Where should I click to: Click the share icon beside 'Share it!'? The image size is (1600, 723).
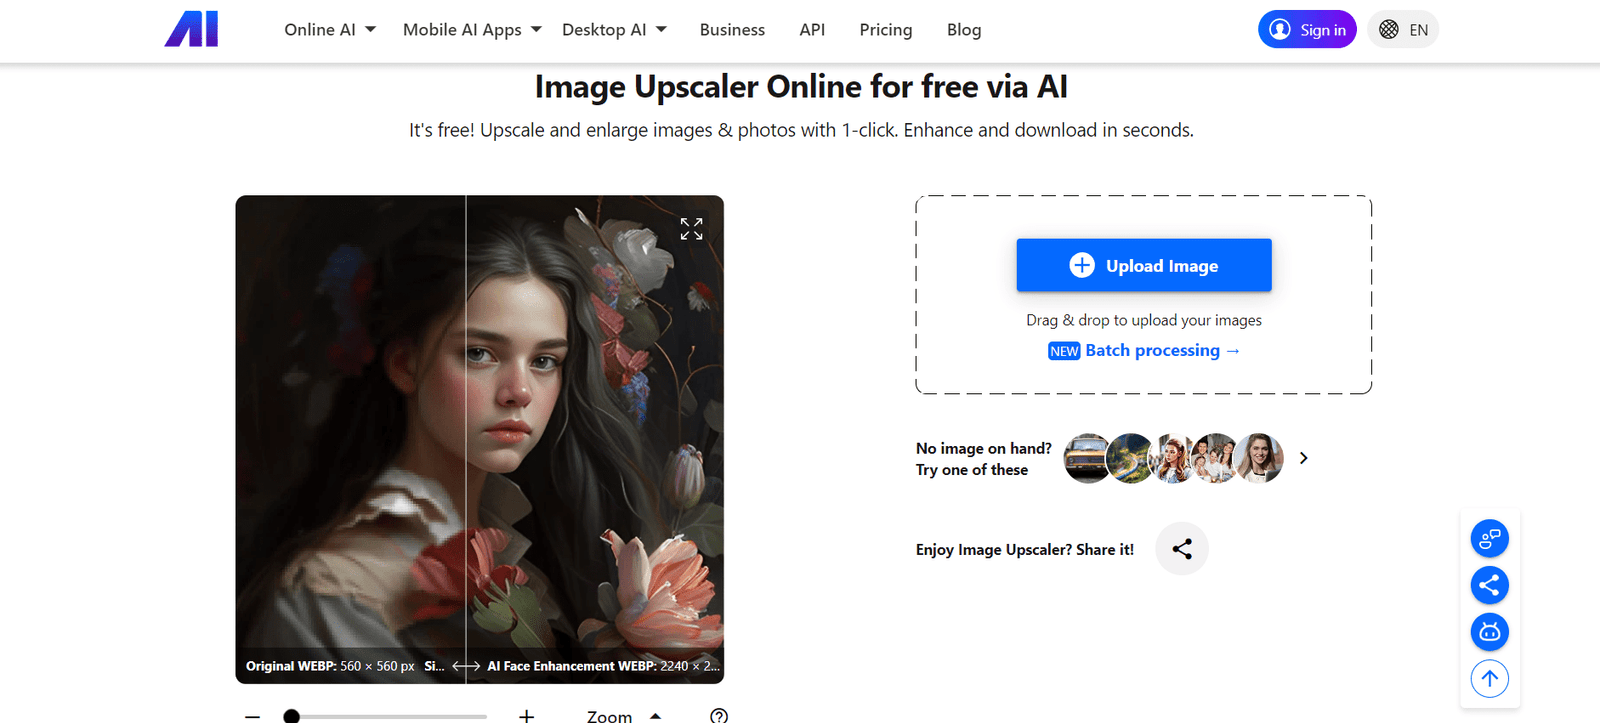click(1181, 549)
